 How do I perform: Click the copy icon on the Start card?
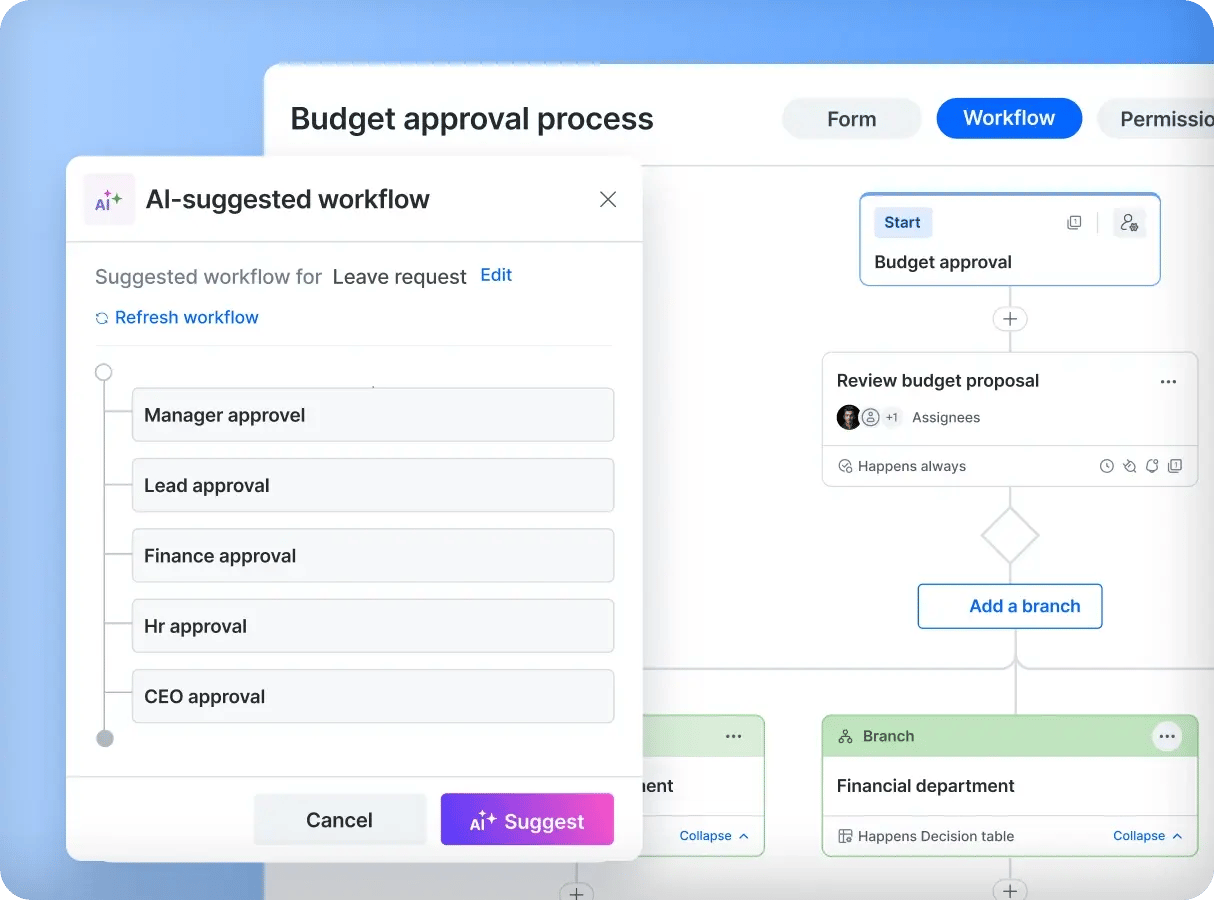click(1074, 222)
